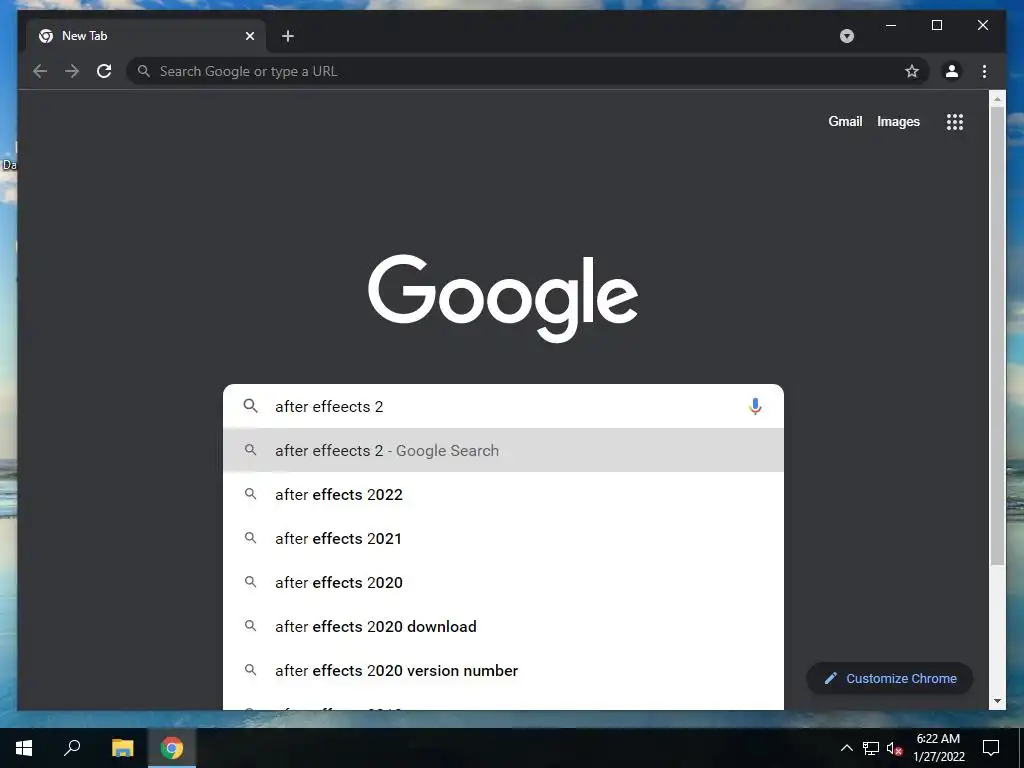Select 'after effects 2022' suggestion
1024x768 pixels.
[503, 494]
